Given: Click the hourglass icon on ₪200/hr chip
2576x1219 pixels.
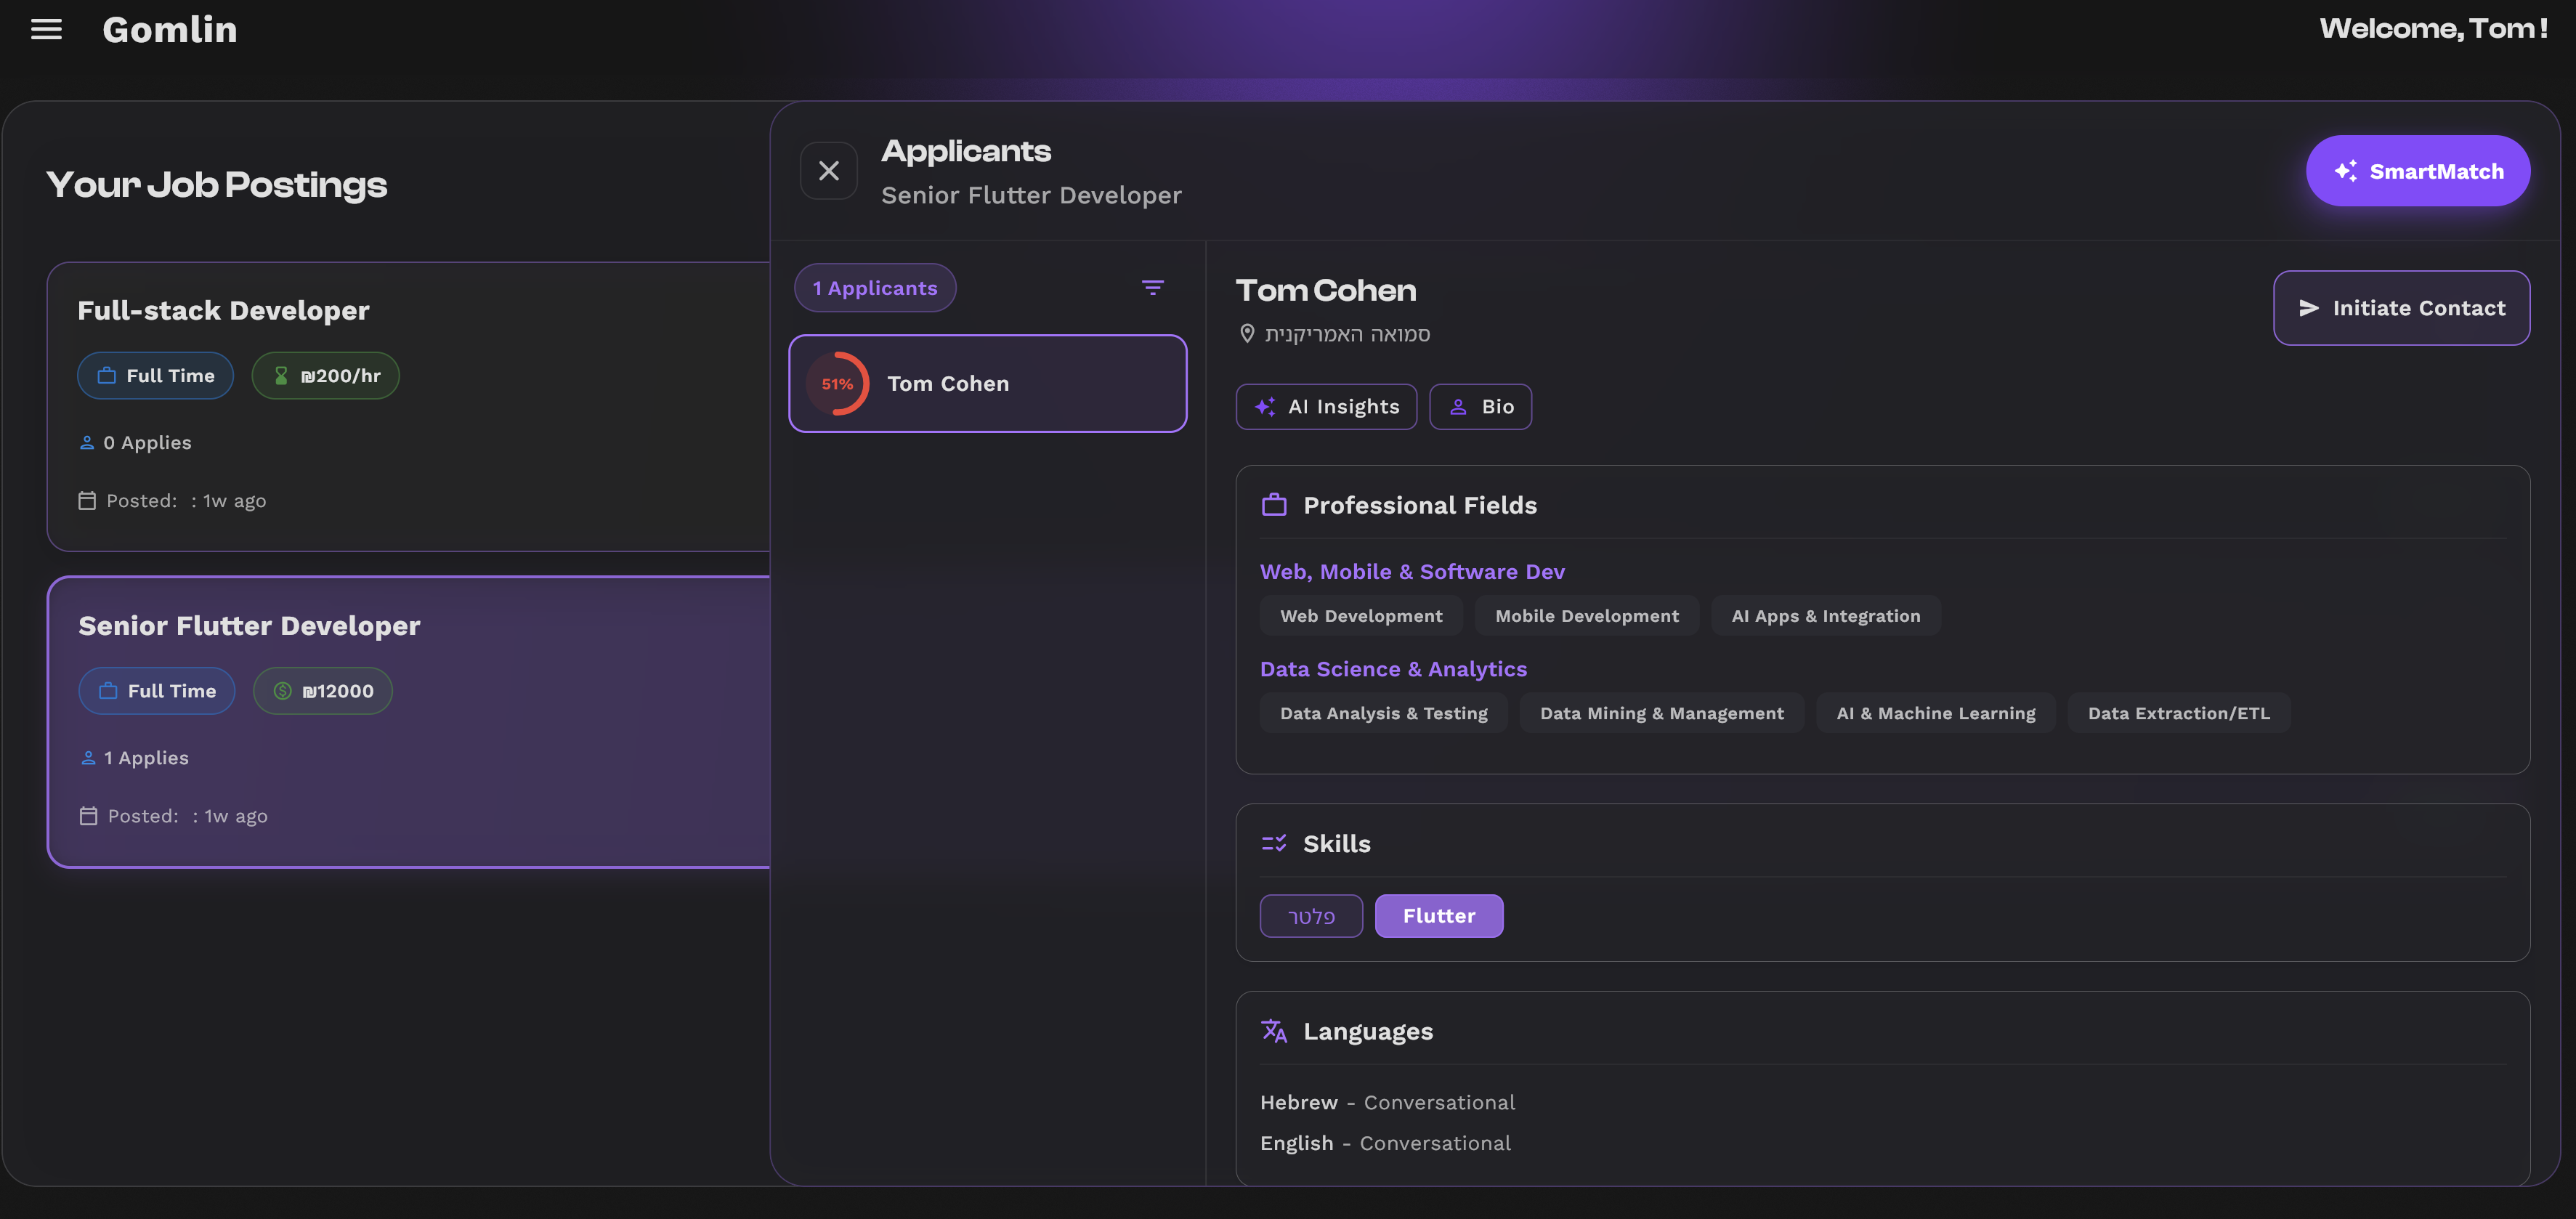Looking at the screenshot, I should (x=281, y=376).
